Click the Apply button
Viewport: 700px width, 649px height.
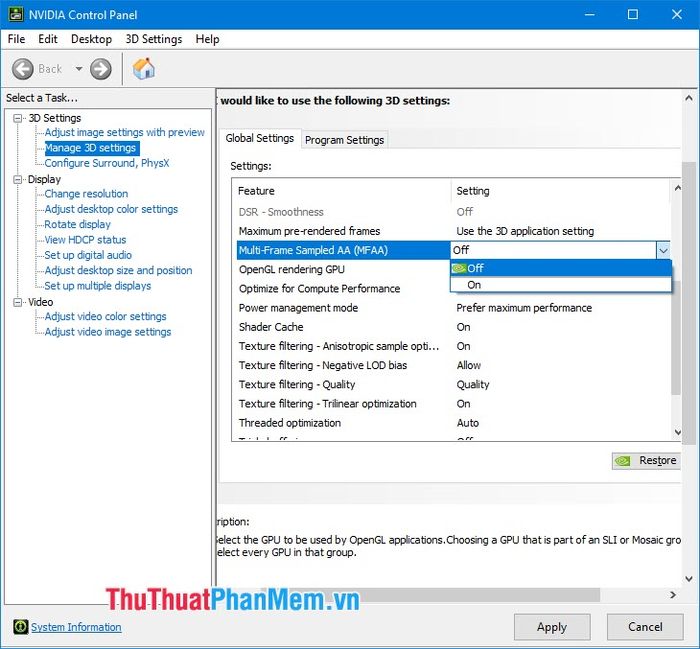click(552, 627)
